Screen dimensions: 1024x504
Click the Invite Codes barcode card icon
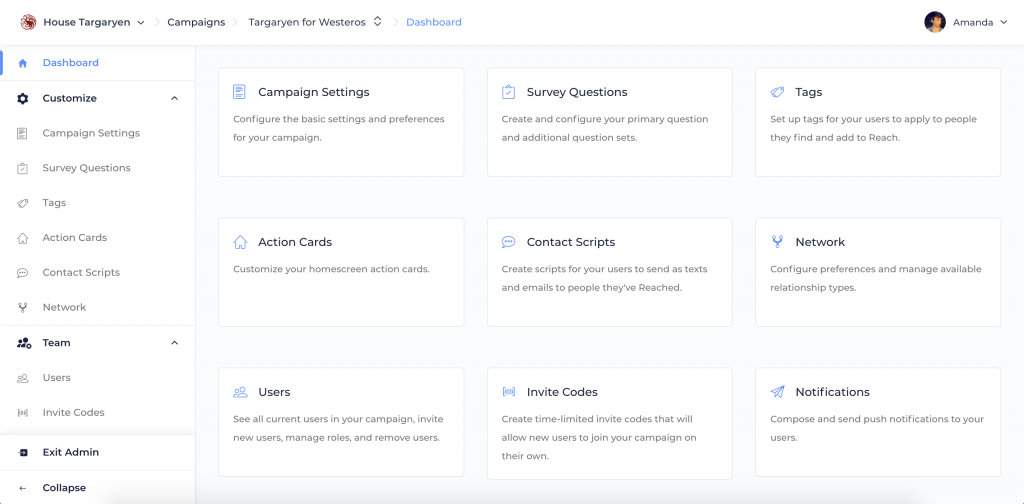(x=508, y=392)
